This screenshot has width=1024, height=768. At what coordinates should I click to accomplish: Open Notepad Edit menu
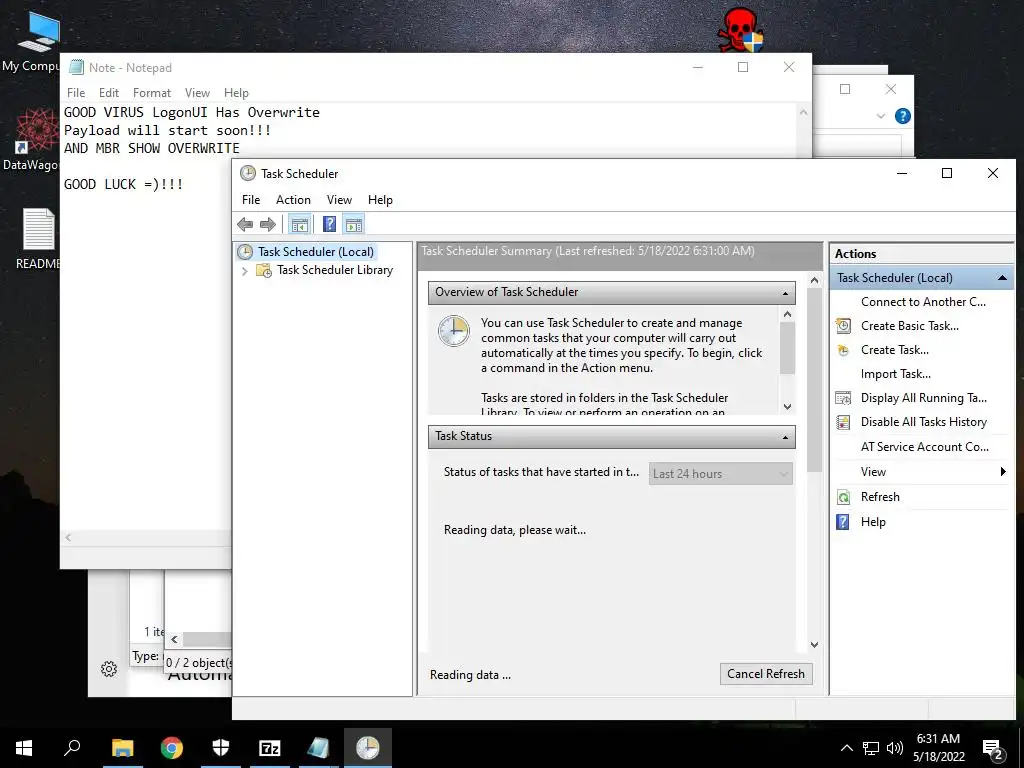click(108, 93)
